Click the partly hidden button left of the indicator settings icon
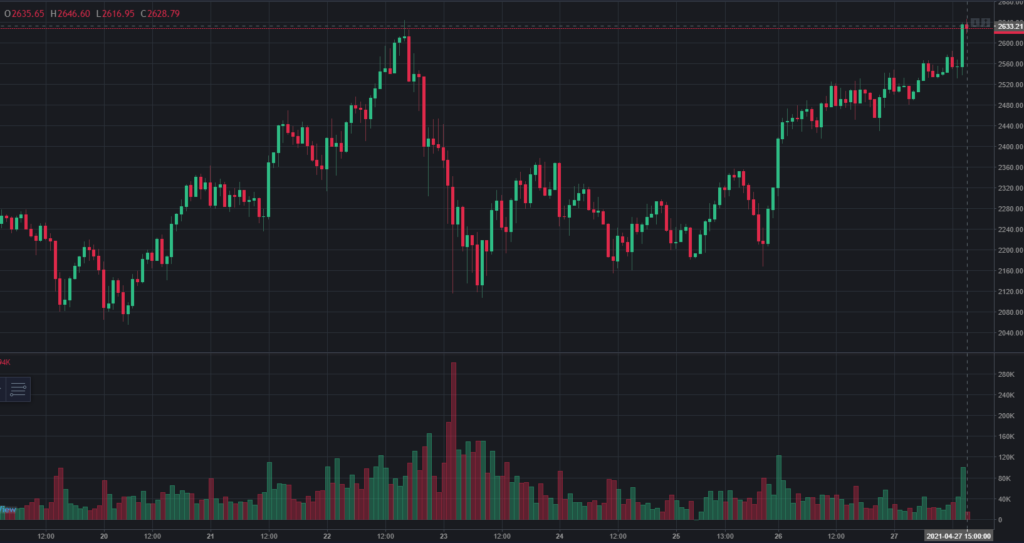The image size is (1024, 543). point(3,388)
